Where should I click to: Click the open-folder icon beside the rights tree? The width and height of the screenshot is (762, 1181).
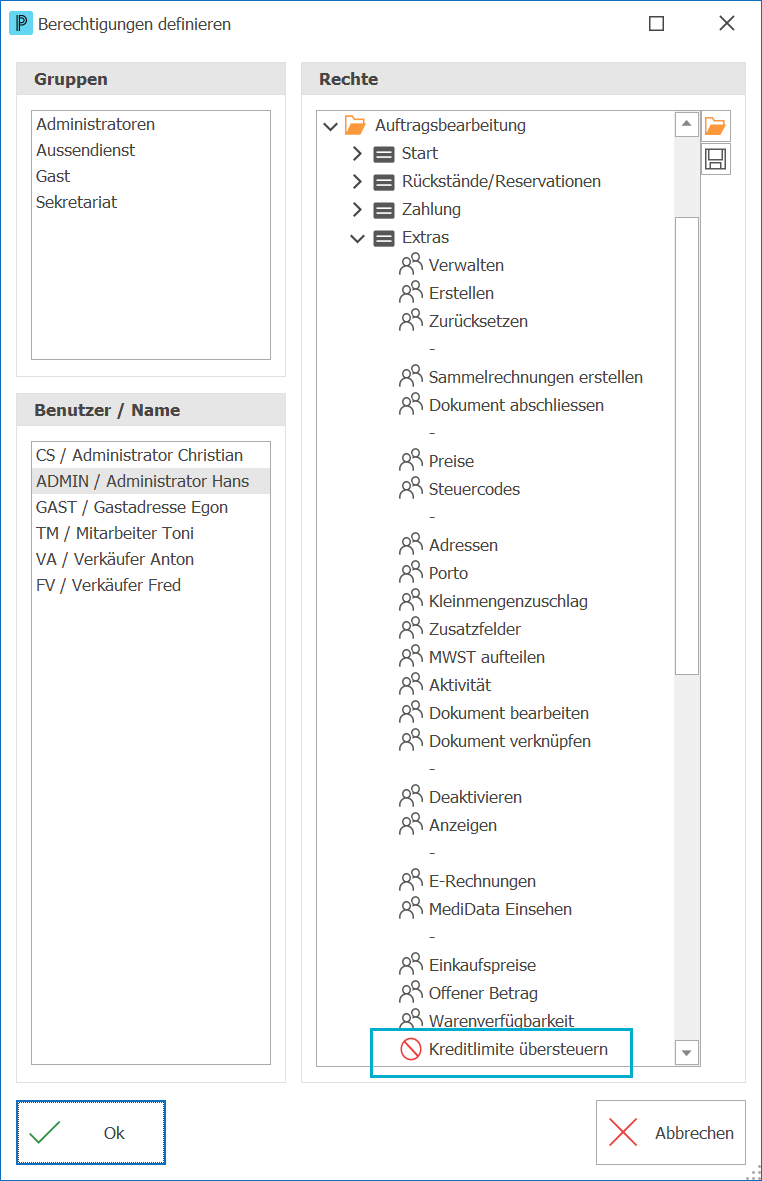coord(715,126)
